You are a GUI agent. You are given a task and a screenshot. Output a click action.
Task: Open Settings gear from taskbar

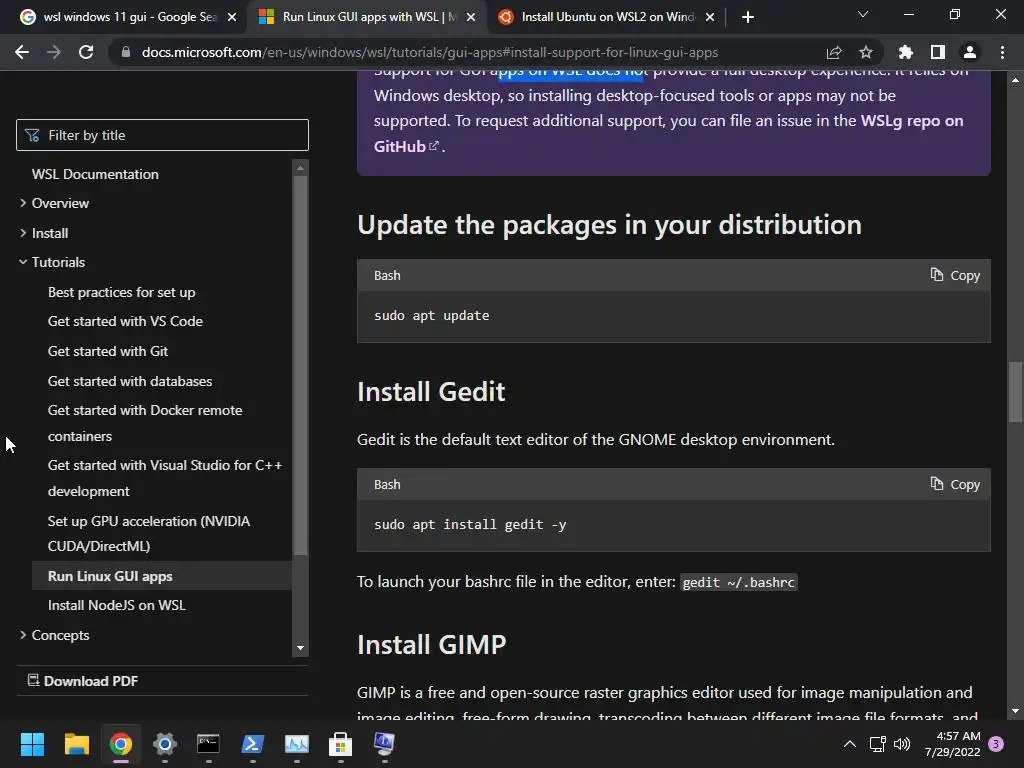pyautogui.click(x=165, y=744)
